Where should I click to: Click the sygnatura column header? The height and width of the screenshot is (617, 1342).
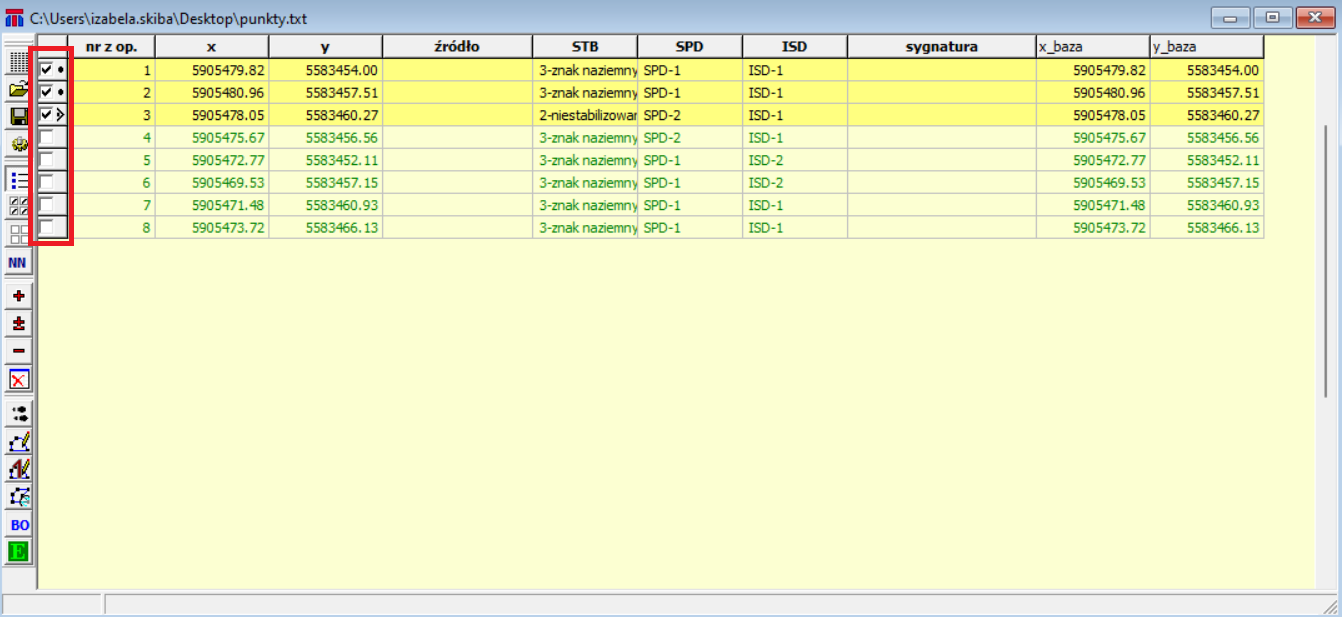941,47
